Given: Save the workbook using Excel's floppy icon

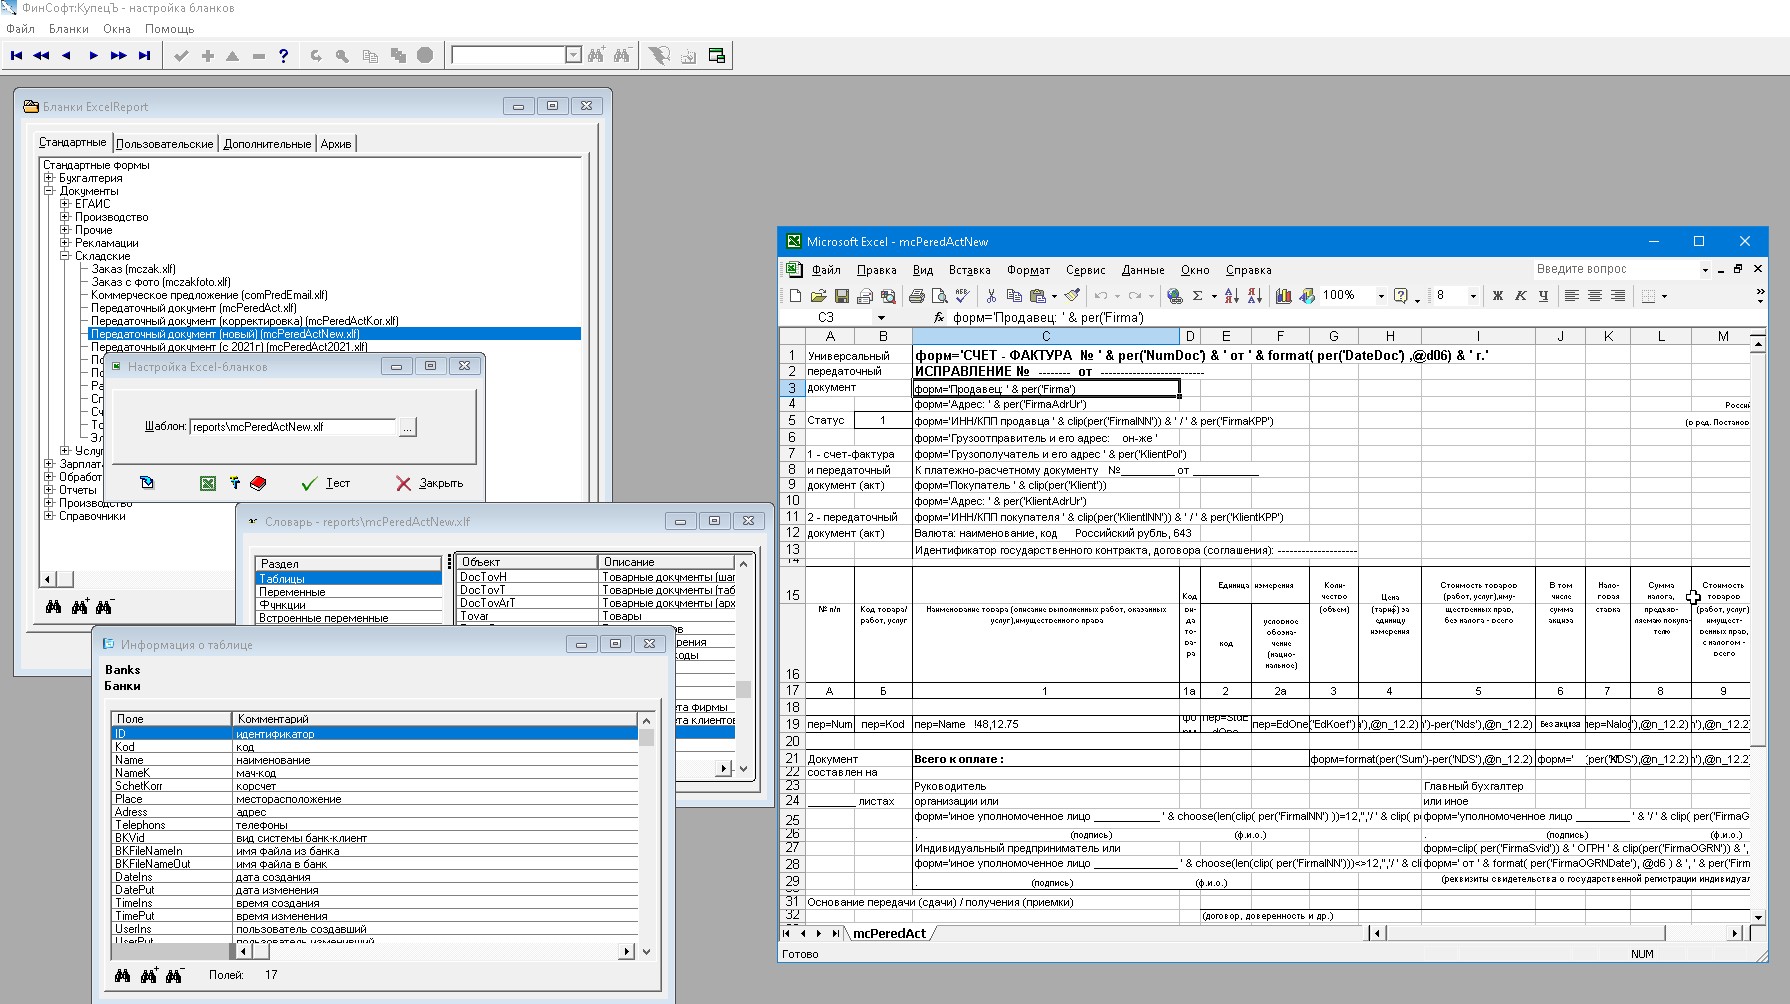Looking at the screenshot, I should coord(842,296).
